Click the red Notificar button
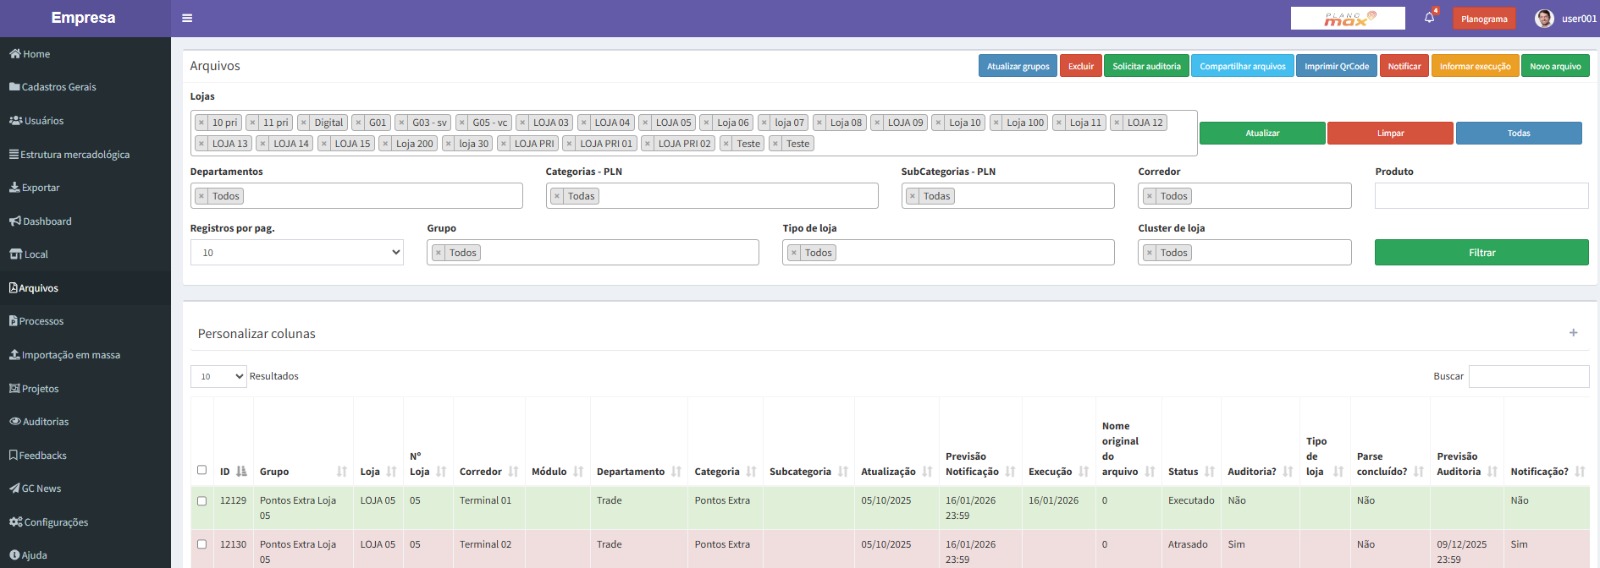 point(1404,66)
